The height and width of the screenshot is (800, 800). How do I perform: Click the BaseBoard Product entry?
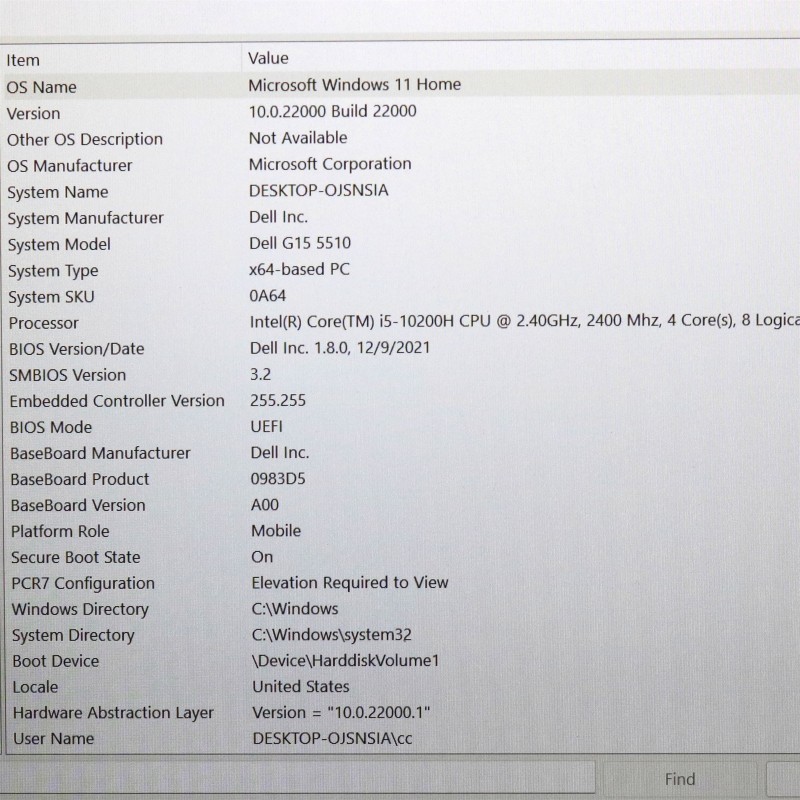[x=79, y=479]
